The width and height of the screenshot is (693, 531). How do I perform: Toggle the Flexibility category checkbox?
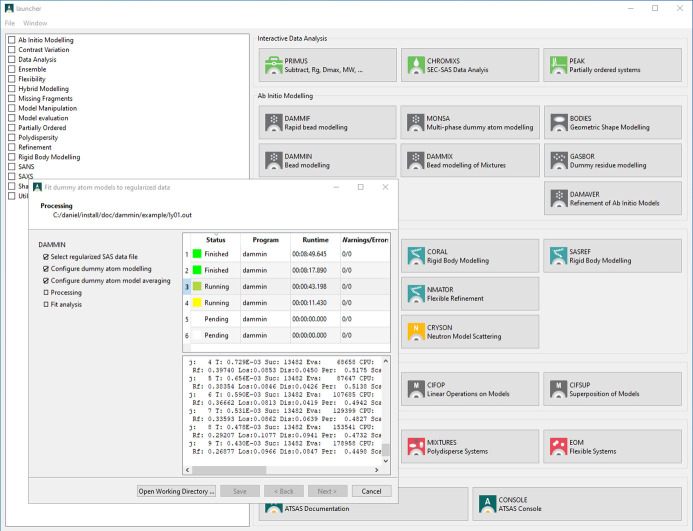tap(11, 79)
